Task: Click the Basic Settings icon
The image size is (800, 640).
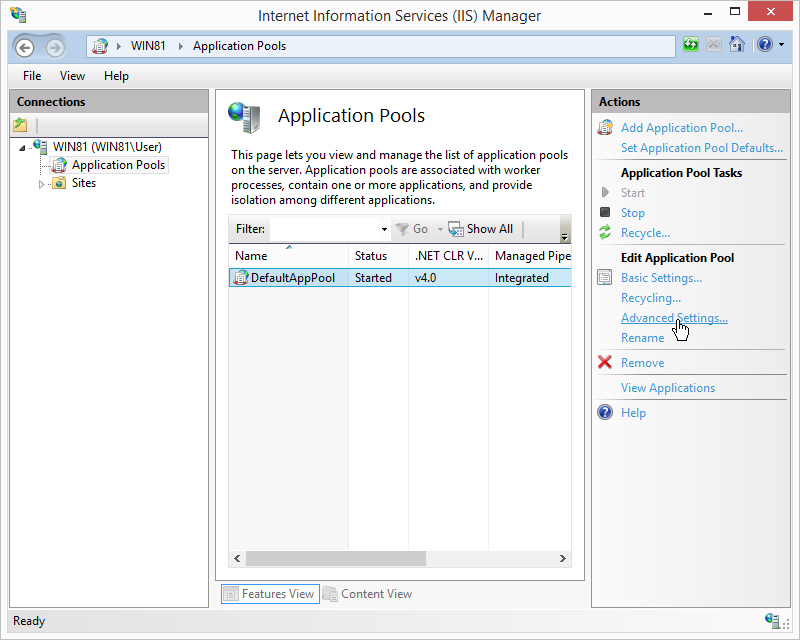Action: (x=605, y=278)
